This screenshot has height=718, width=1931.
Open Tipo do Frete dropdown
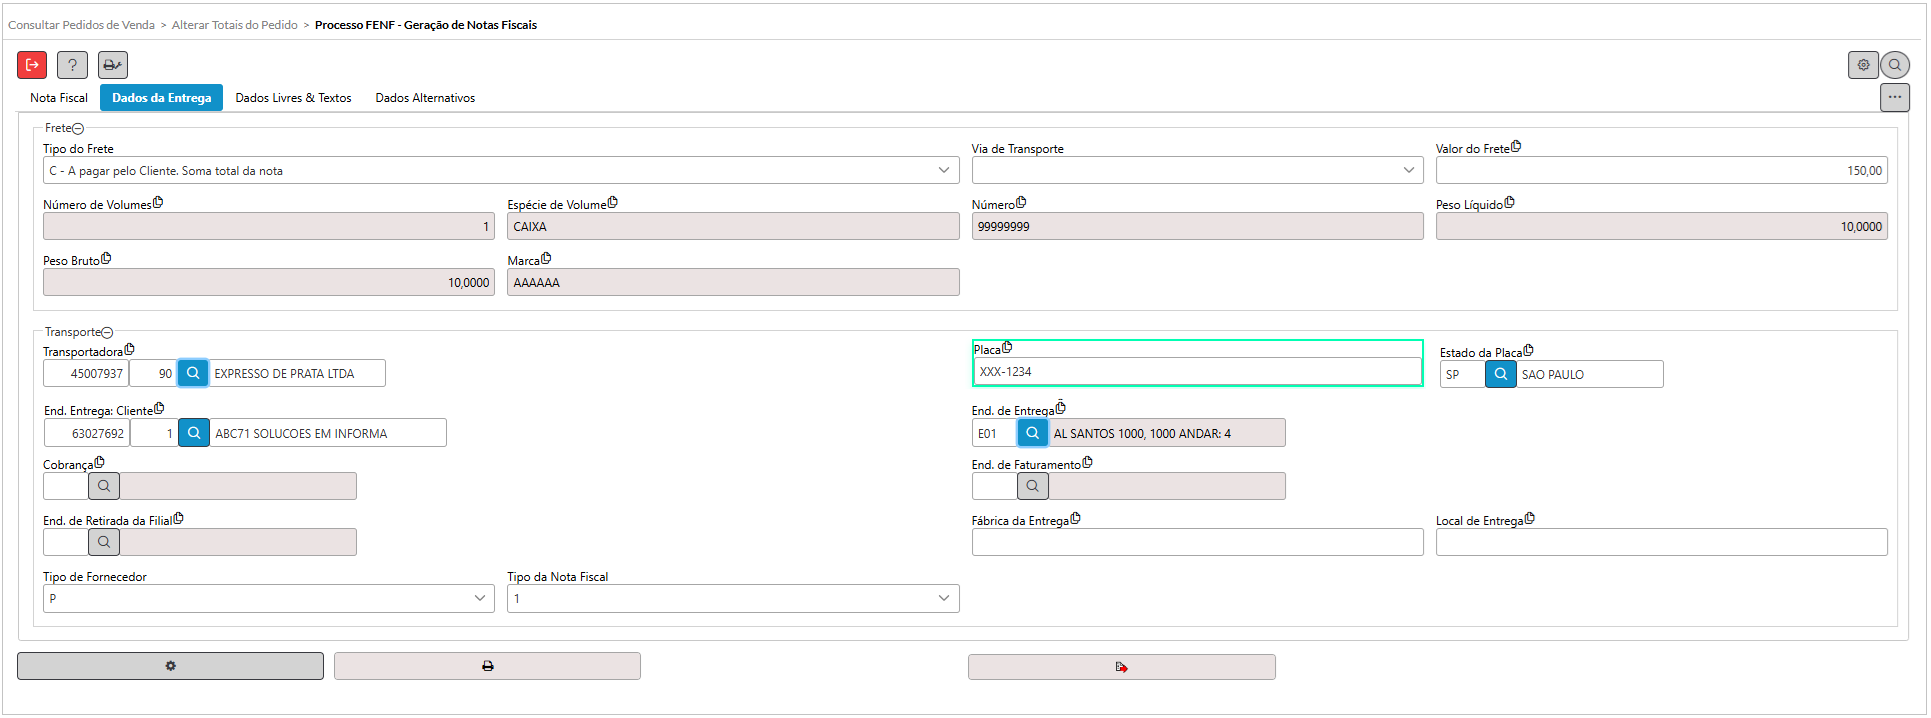tap(943, 170)
